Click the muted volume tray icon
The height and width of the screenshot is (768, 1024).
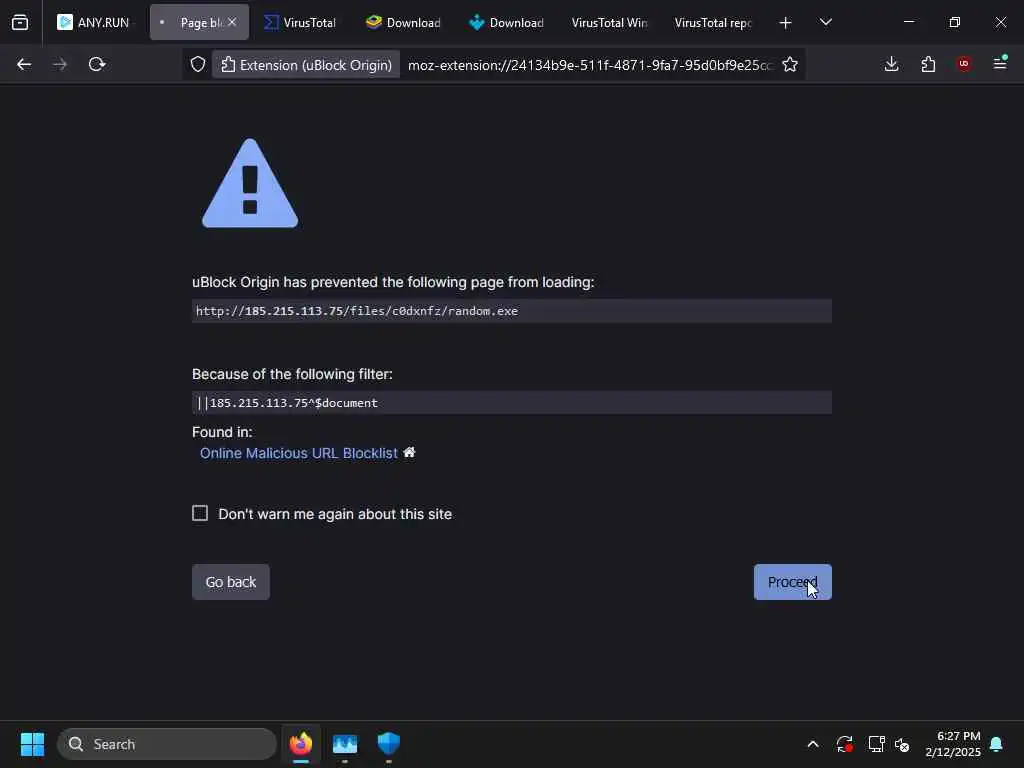[903, 744]
